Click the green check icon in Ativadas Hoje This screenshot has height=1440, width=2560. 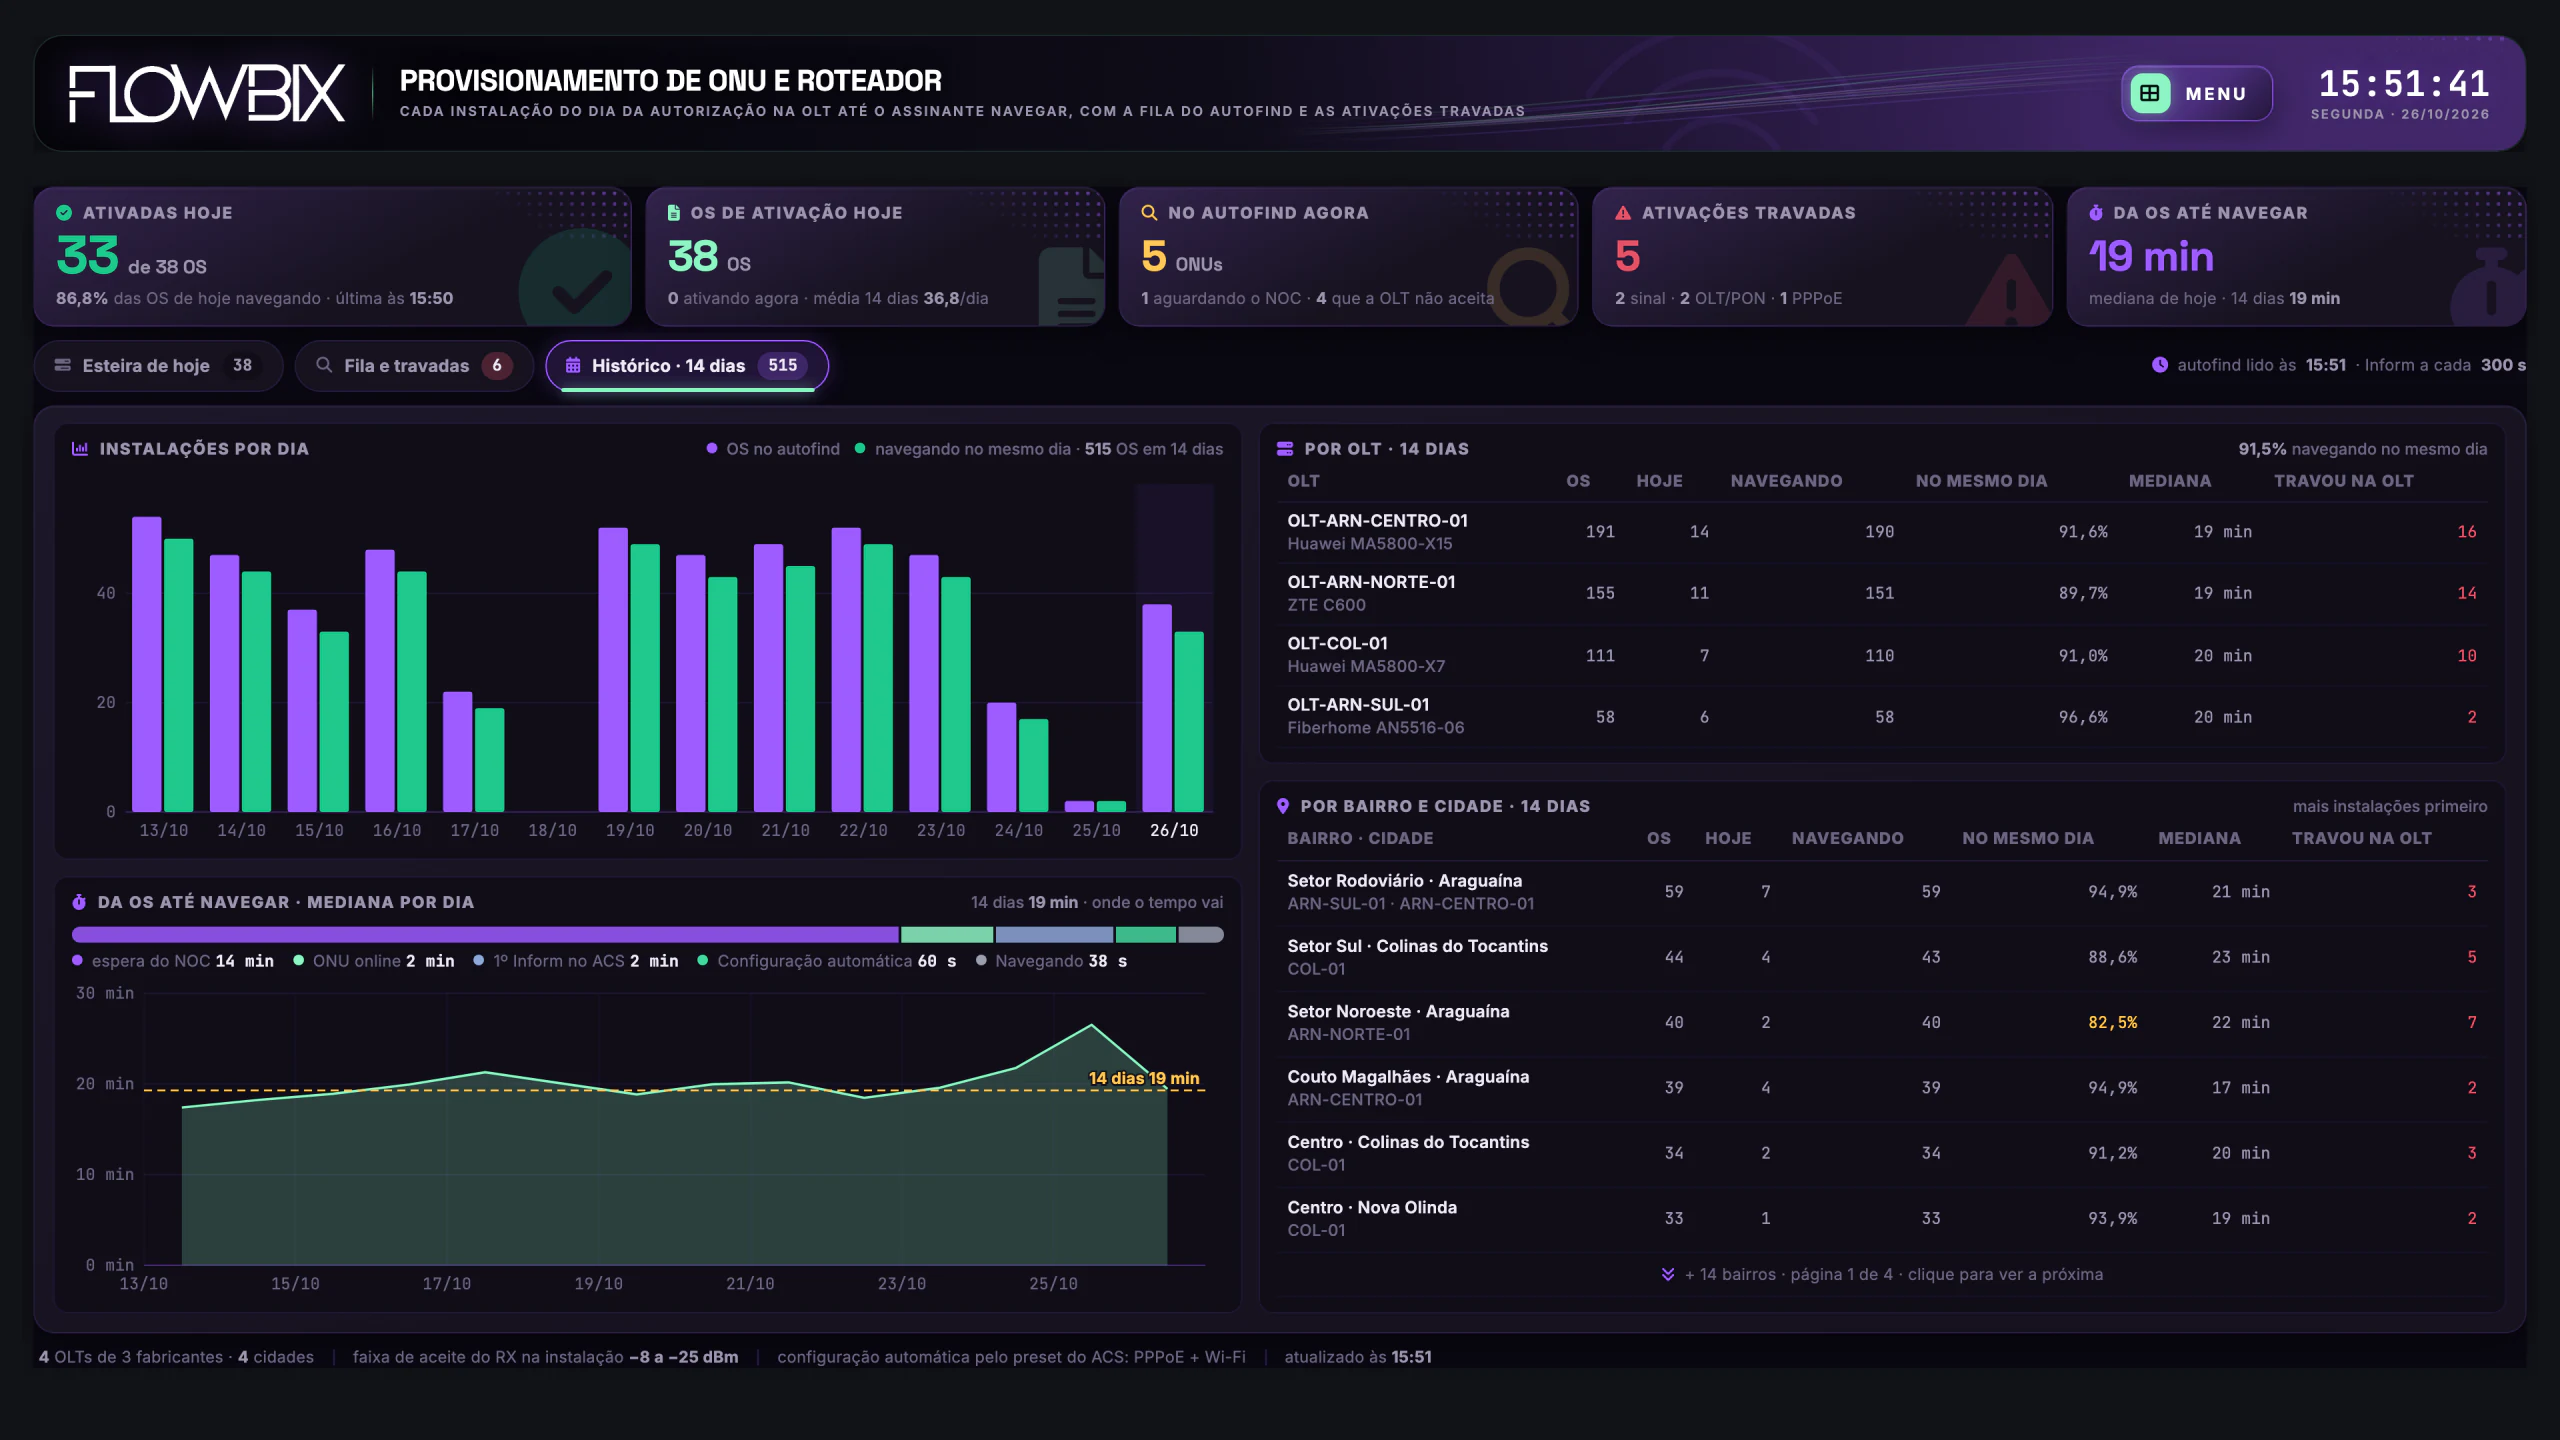[64, 213]
